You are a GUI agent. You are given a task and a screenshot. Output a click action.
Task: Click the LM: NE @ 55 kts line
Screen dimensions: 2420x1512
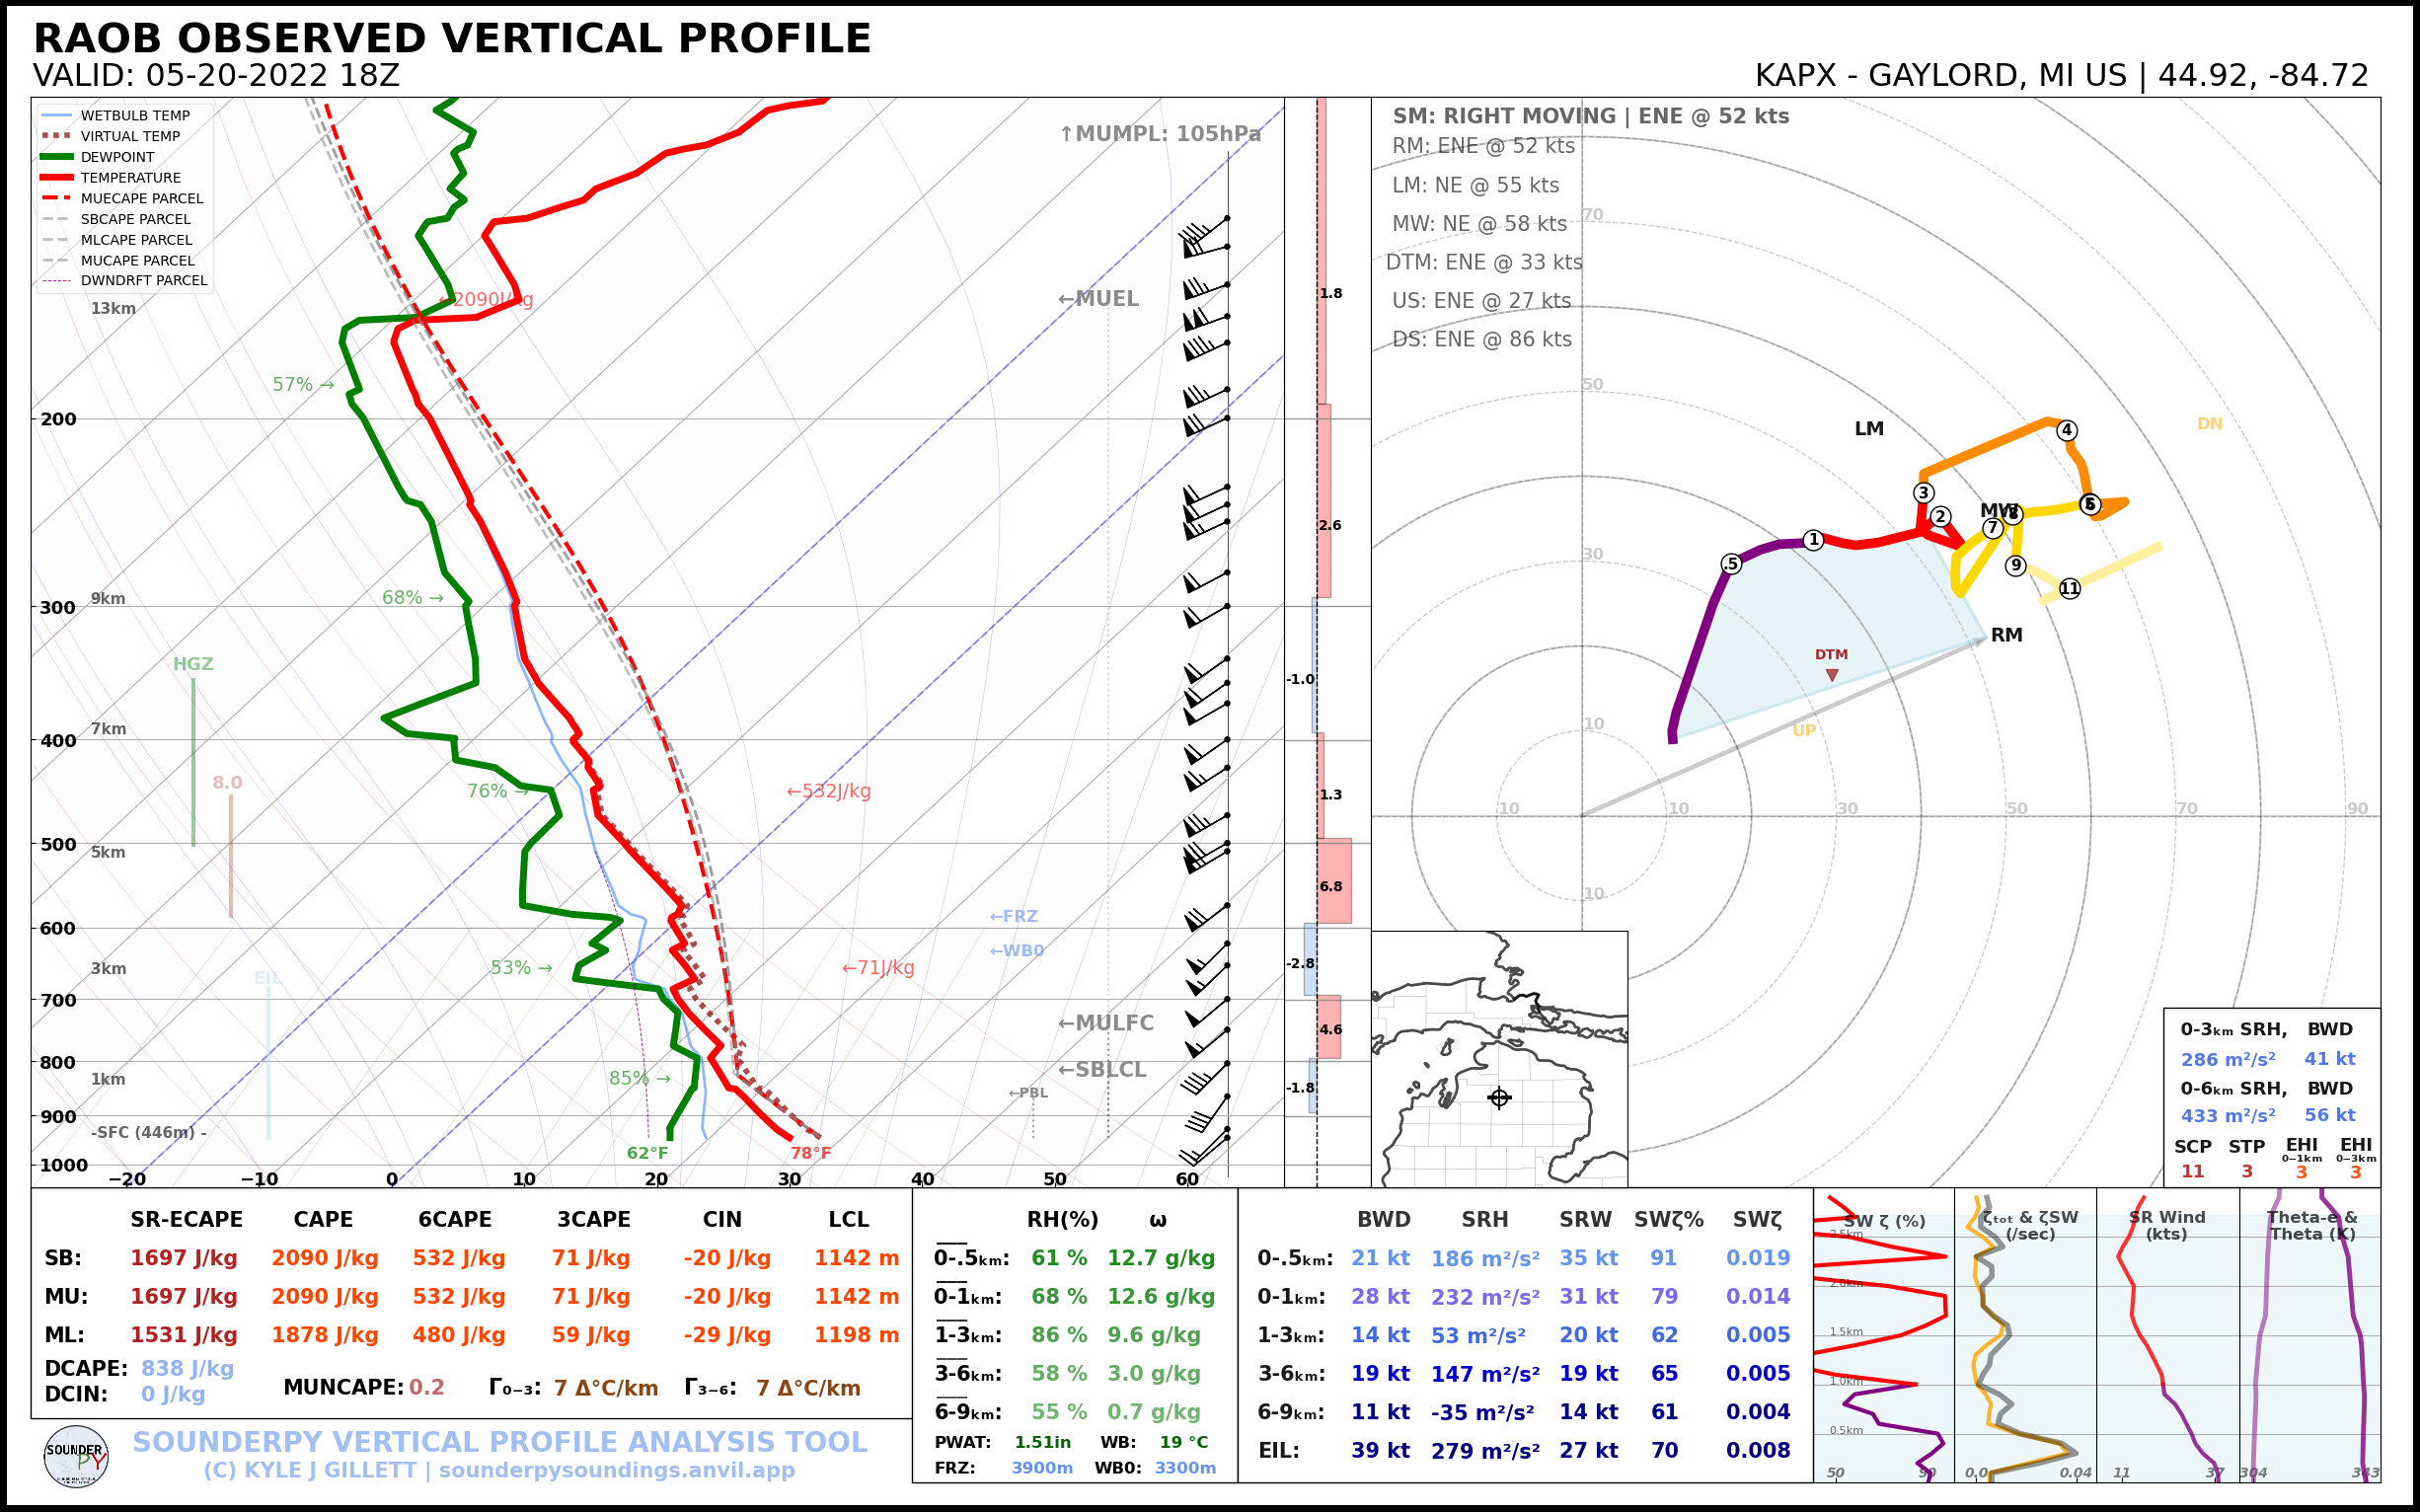point(1475,185)
